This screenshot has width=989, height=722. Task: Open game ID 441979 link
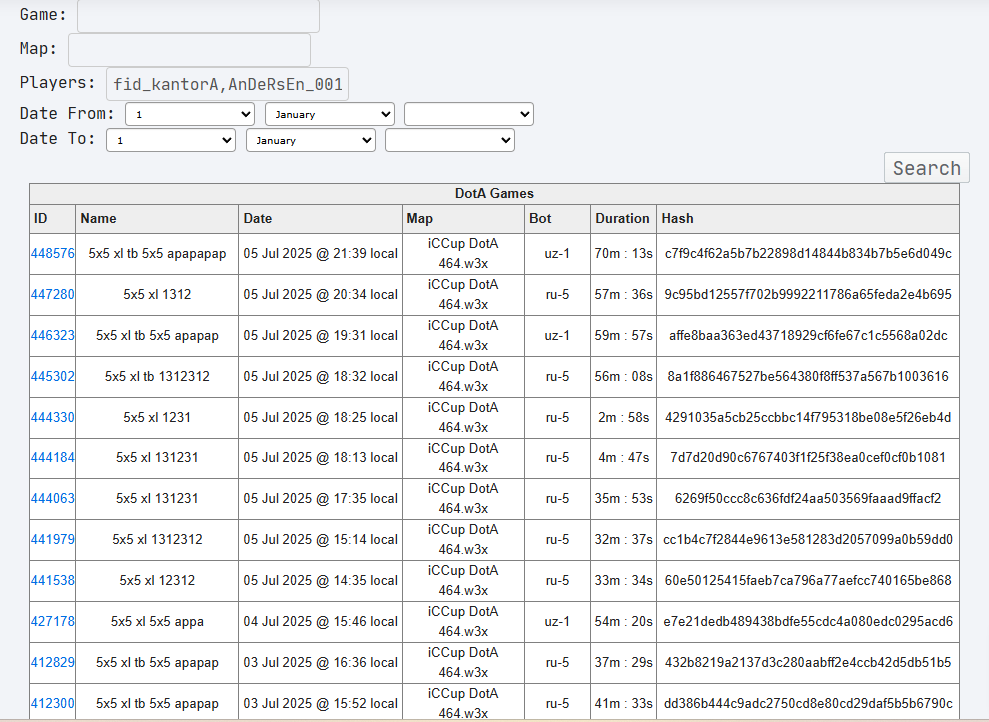(x=52, y=539)
